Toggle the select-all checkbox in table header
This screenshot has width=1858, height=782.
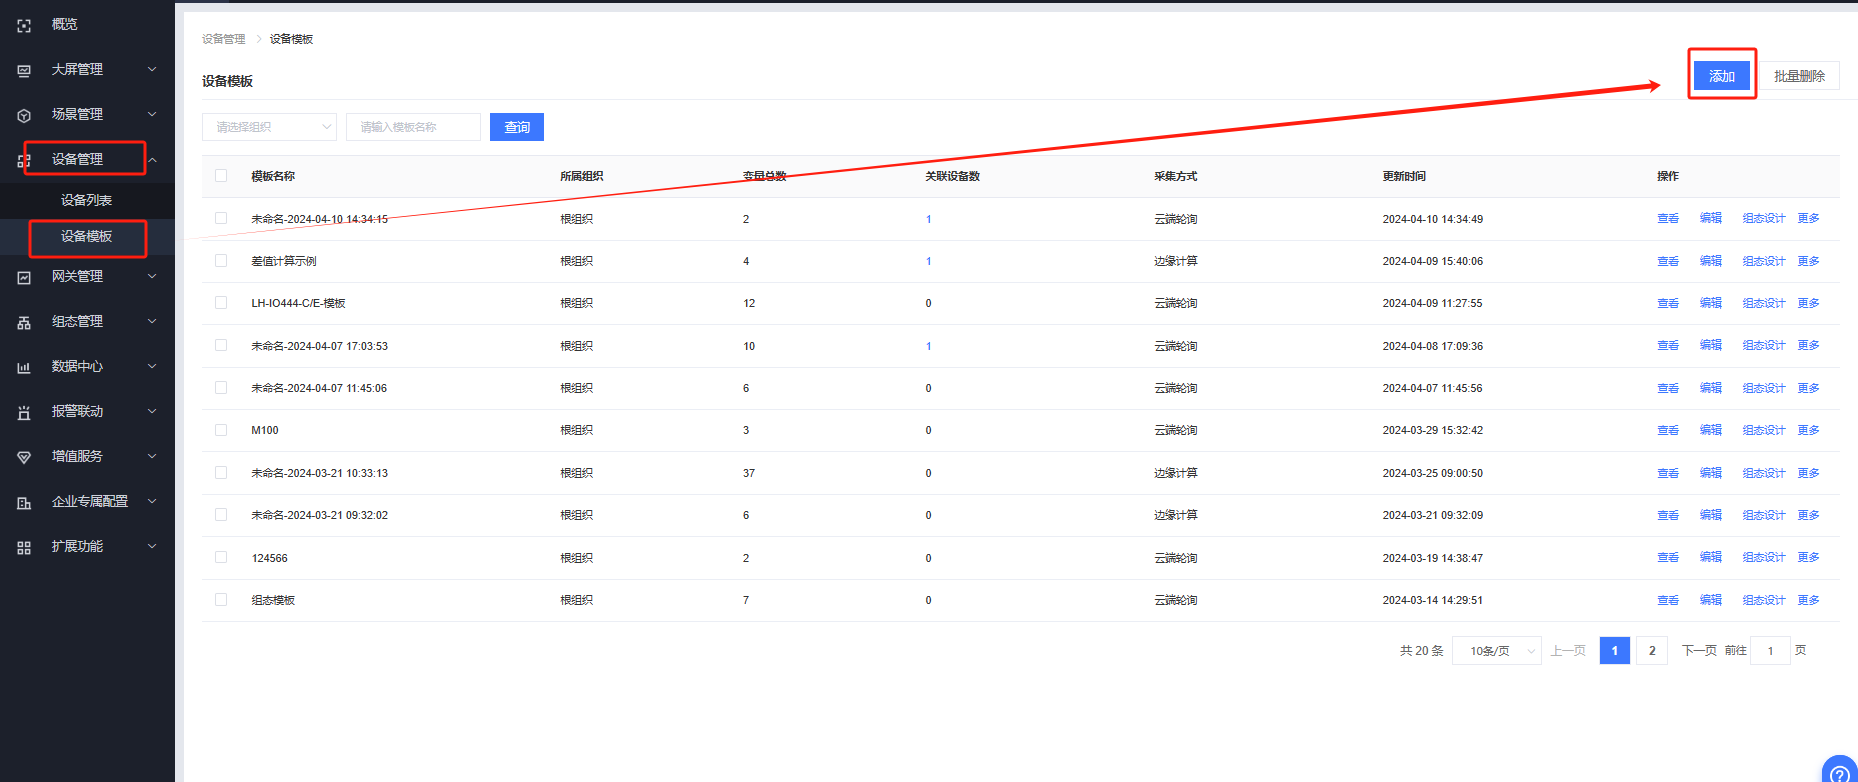tap(221, 176)
